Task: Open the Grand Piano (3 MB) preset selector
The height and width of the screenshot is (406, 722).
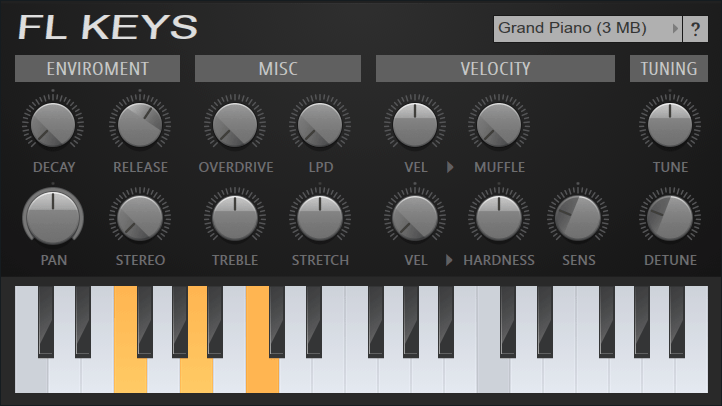Action: point(588,29)
